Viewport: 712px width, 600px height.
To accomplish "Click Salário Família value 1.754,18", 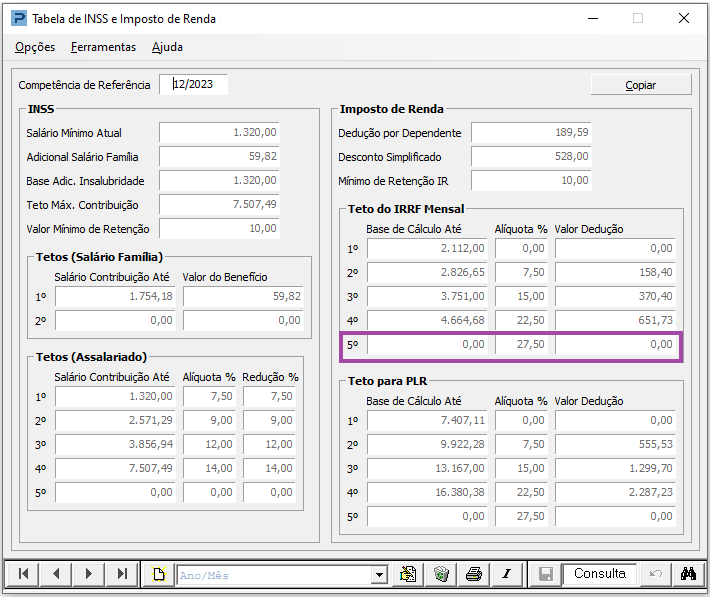I will pos(115,297).
